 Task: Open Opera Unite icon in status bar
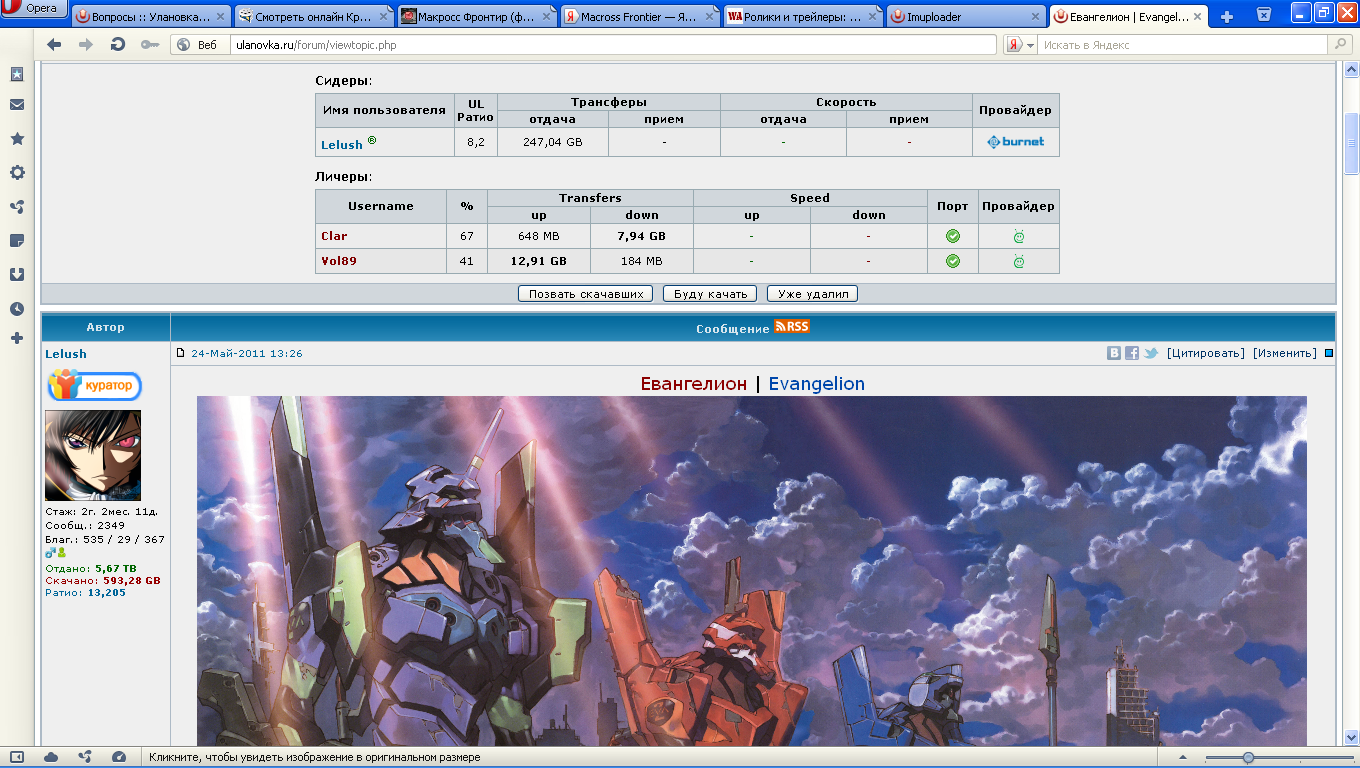(x=85, y=757)
